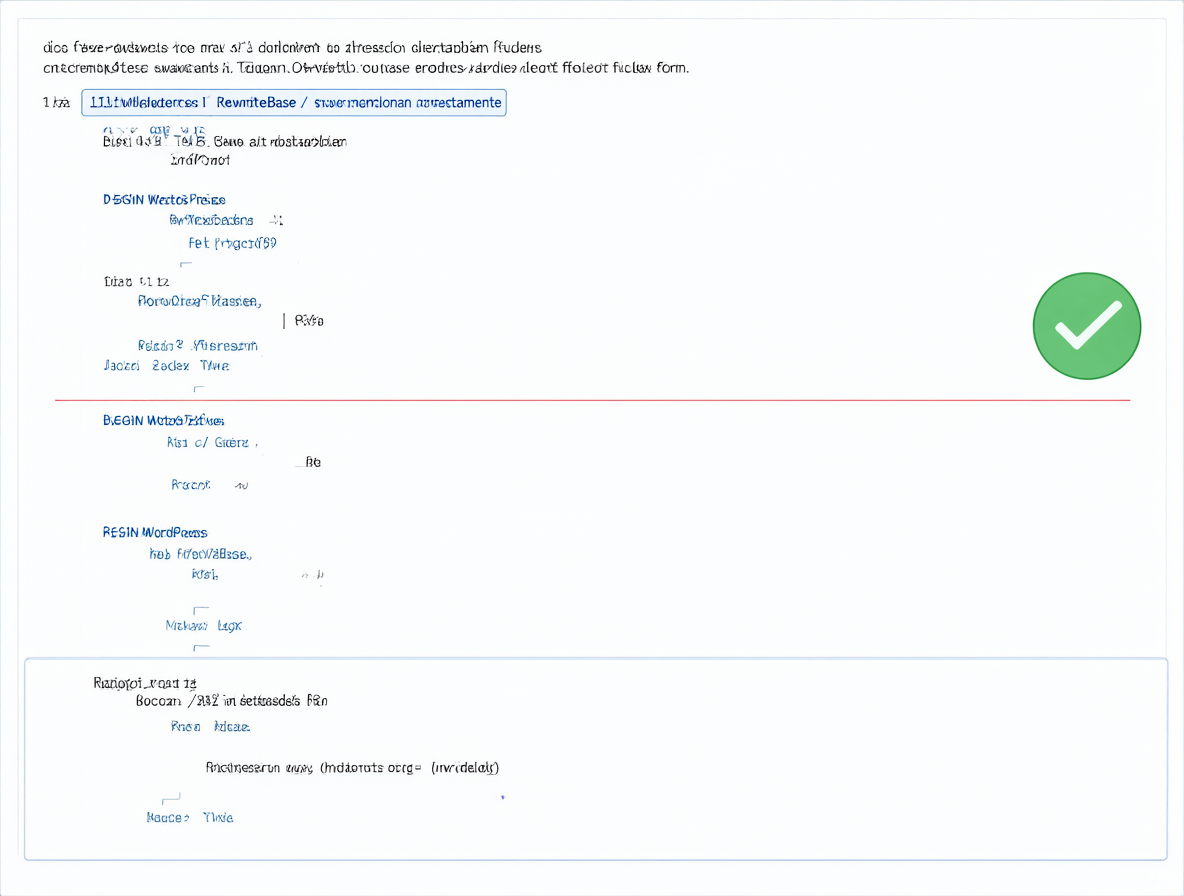The image size is (1184, 896).
Task: Click the green checkmark circle icon
Action: coord(1087,326)
